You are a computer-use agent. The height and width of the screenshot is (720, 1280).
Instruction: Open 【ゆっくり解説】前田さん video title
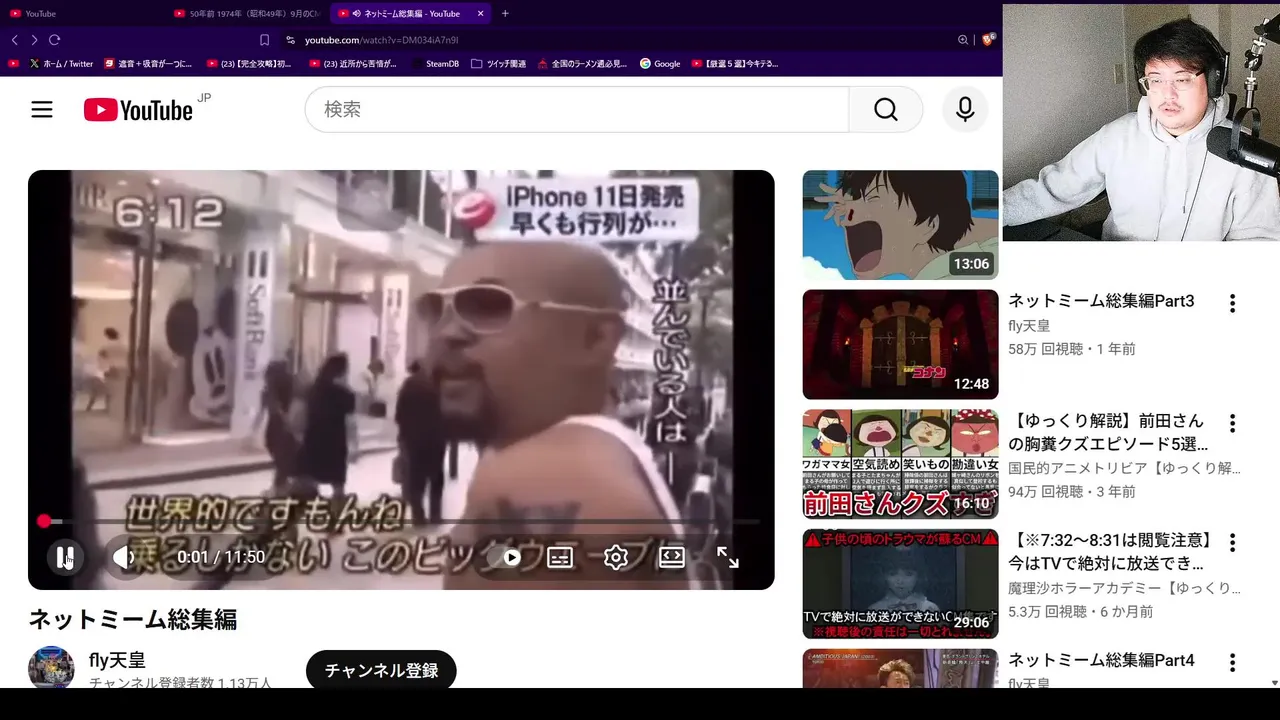(1107, 432)
